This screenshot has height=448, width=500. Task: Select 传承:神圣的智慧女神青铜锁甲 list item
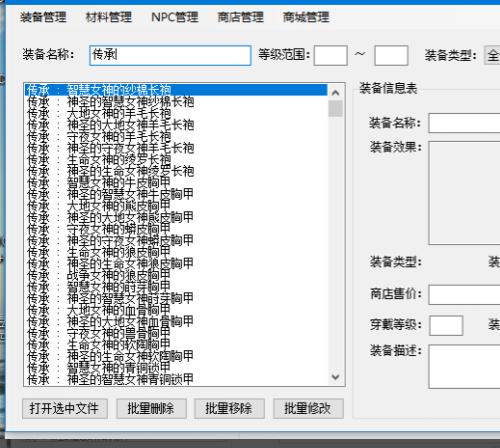coord(176,379)
